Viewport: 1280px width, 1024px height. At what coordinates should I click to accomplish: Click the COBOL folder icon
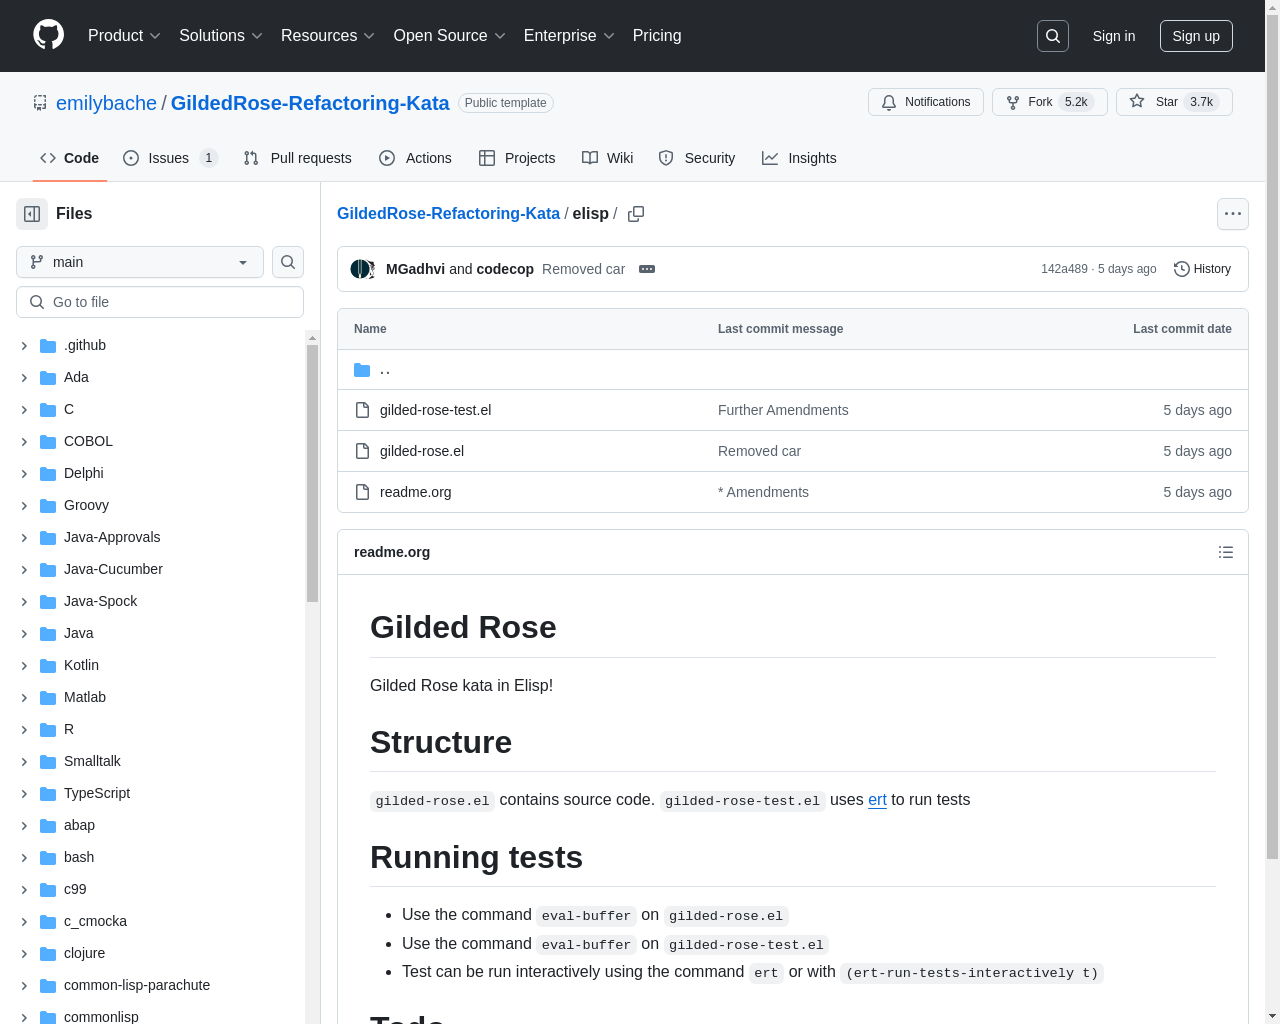tap(48, 442)
